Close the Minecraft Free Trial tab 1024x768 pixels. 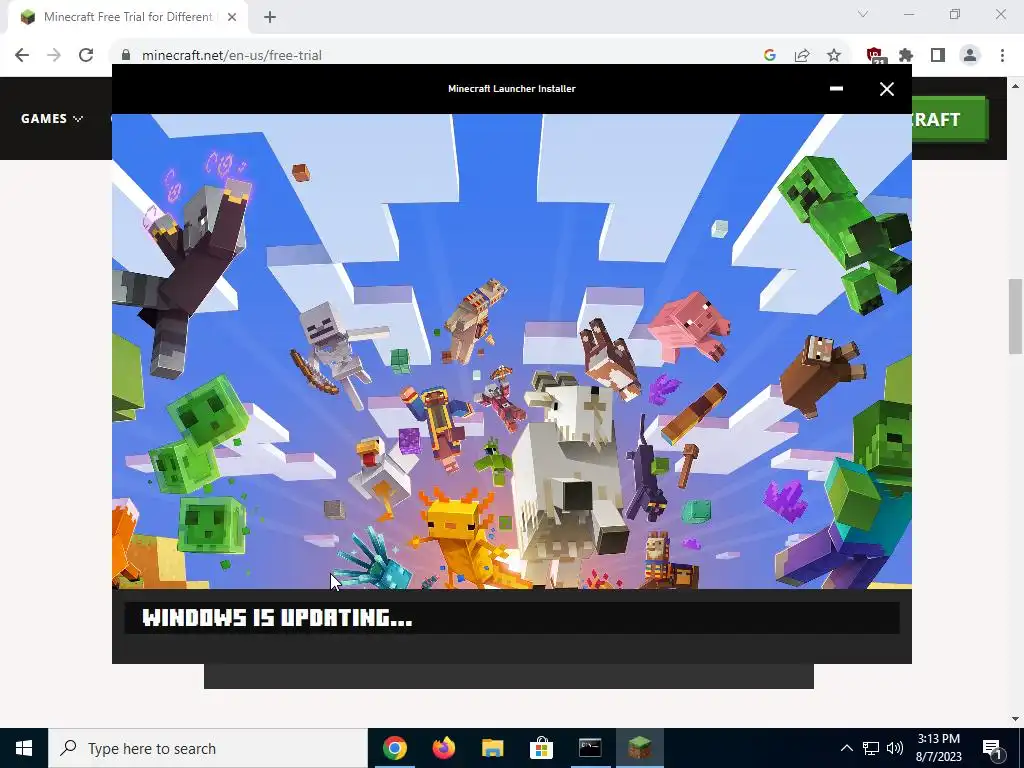(232, 17)
